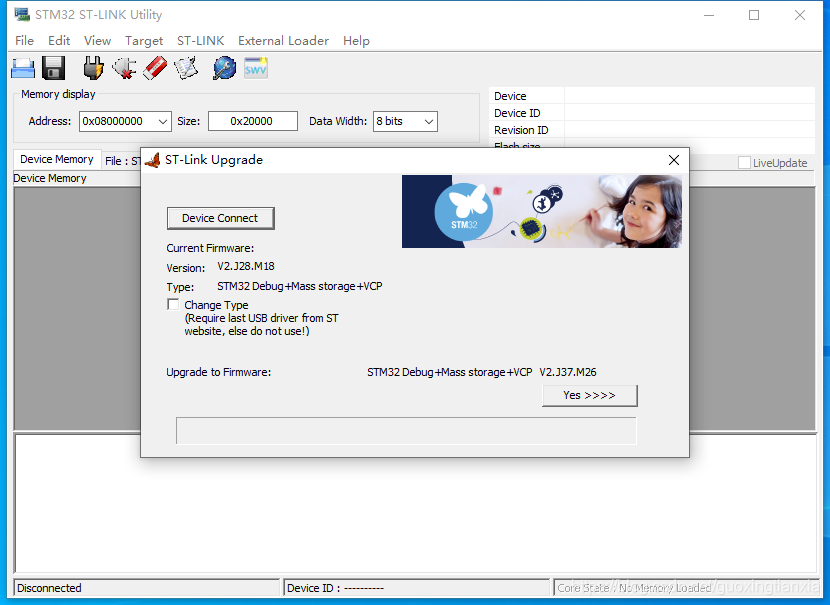
Task: Click the Size input field 0x20000
Action: [252, 121]
